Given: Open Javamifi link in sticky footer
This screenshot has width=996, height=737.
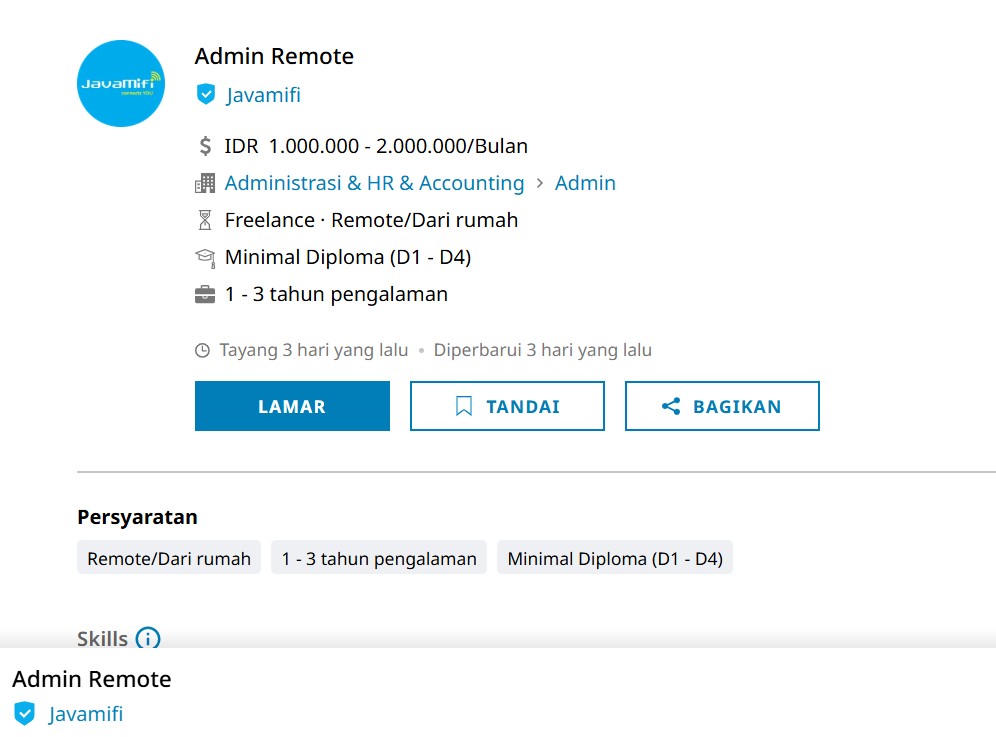Looking at the screenshot, I should click(86, 713).
